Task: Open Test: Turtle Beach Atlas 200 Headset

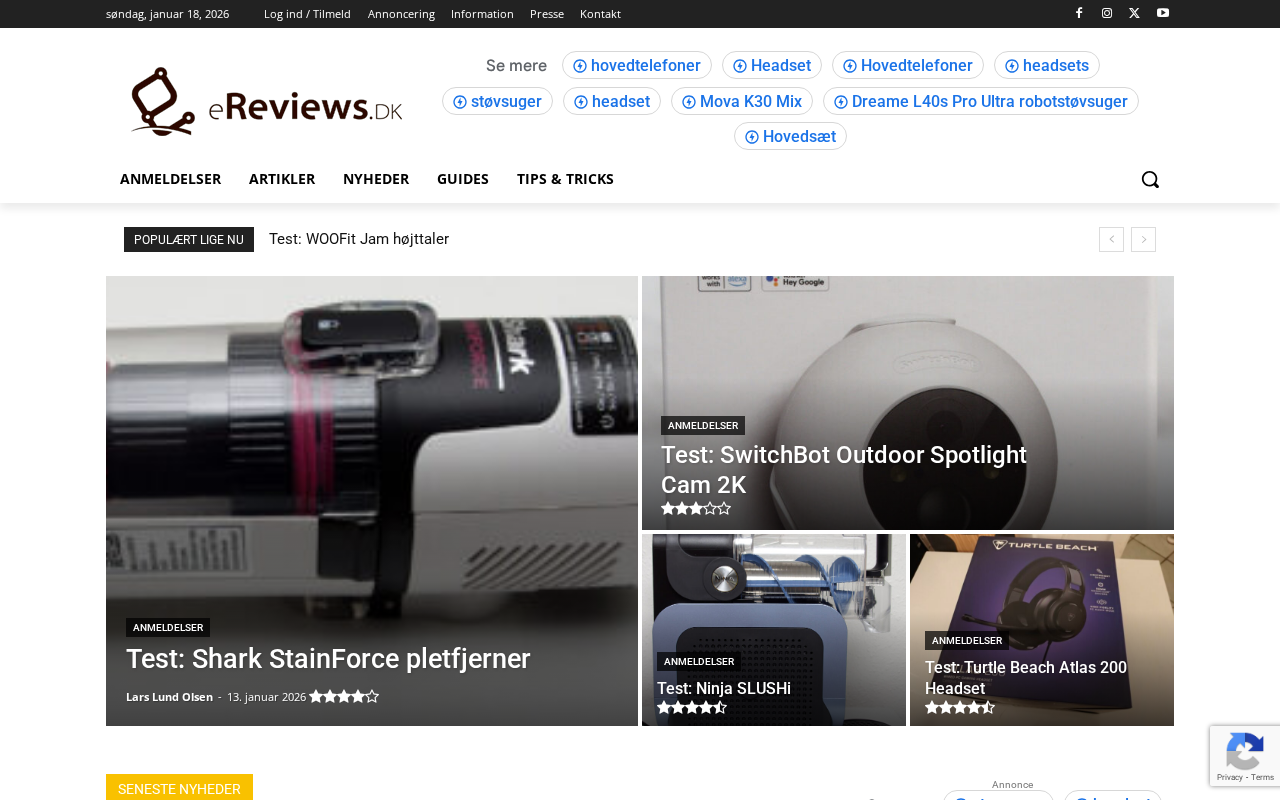Action: 1026,678
